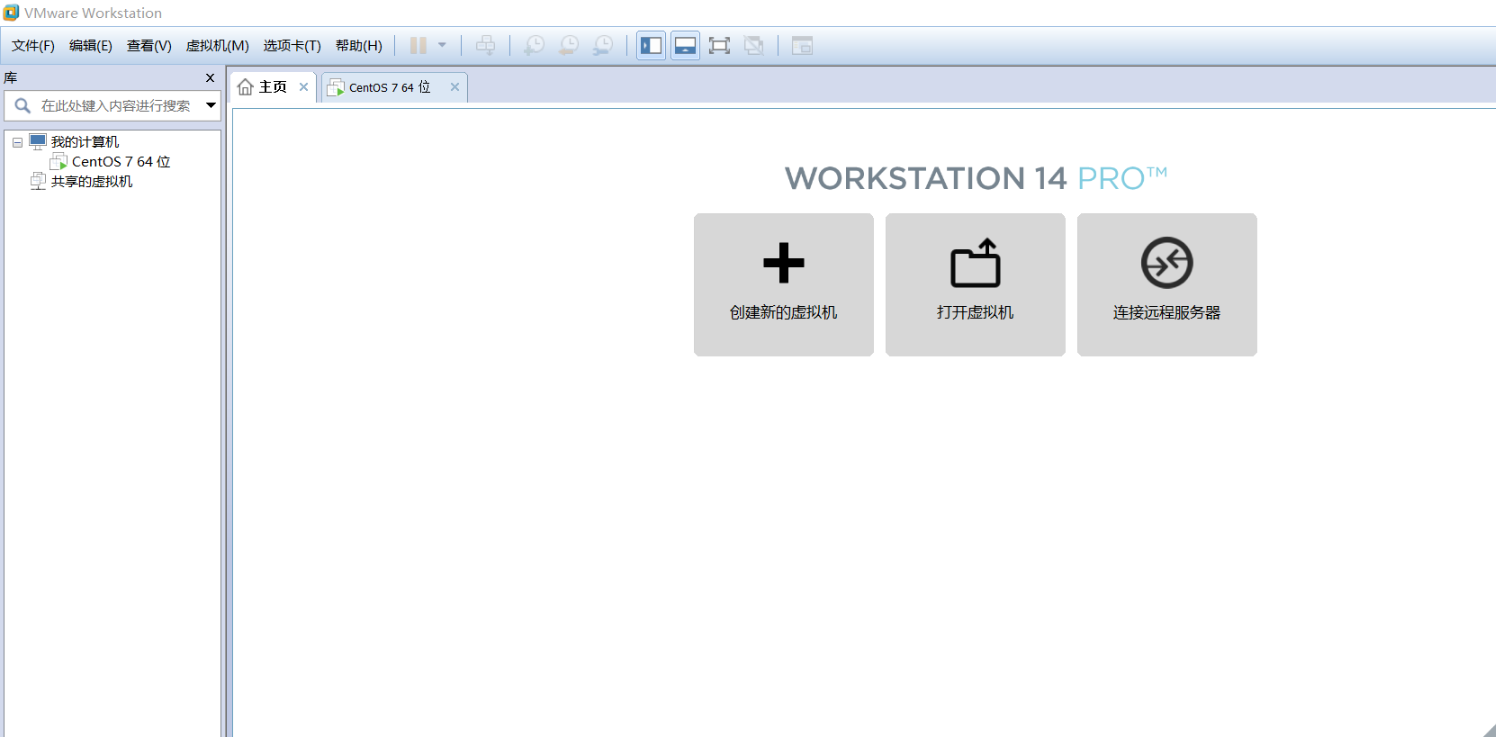
Task: Click the revert to snapshot icon
Action: [569, 45]
